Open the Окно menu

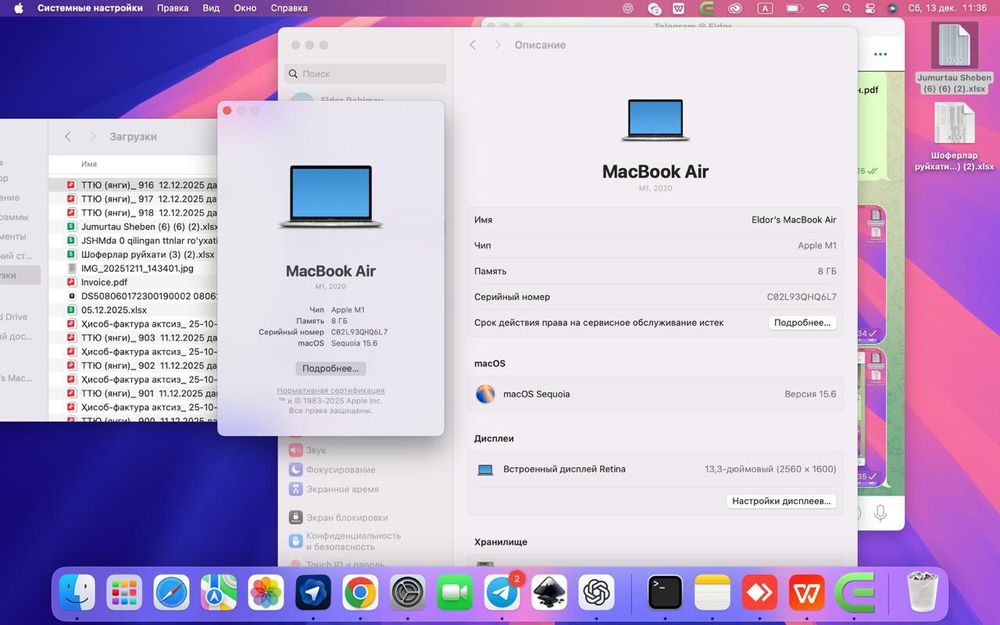point(245,8)
